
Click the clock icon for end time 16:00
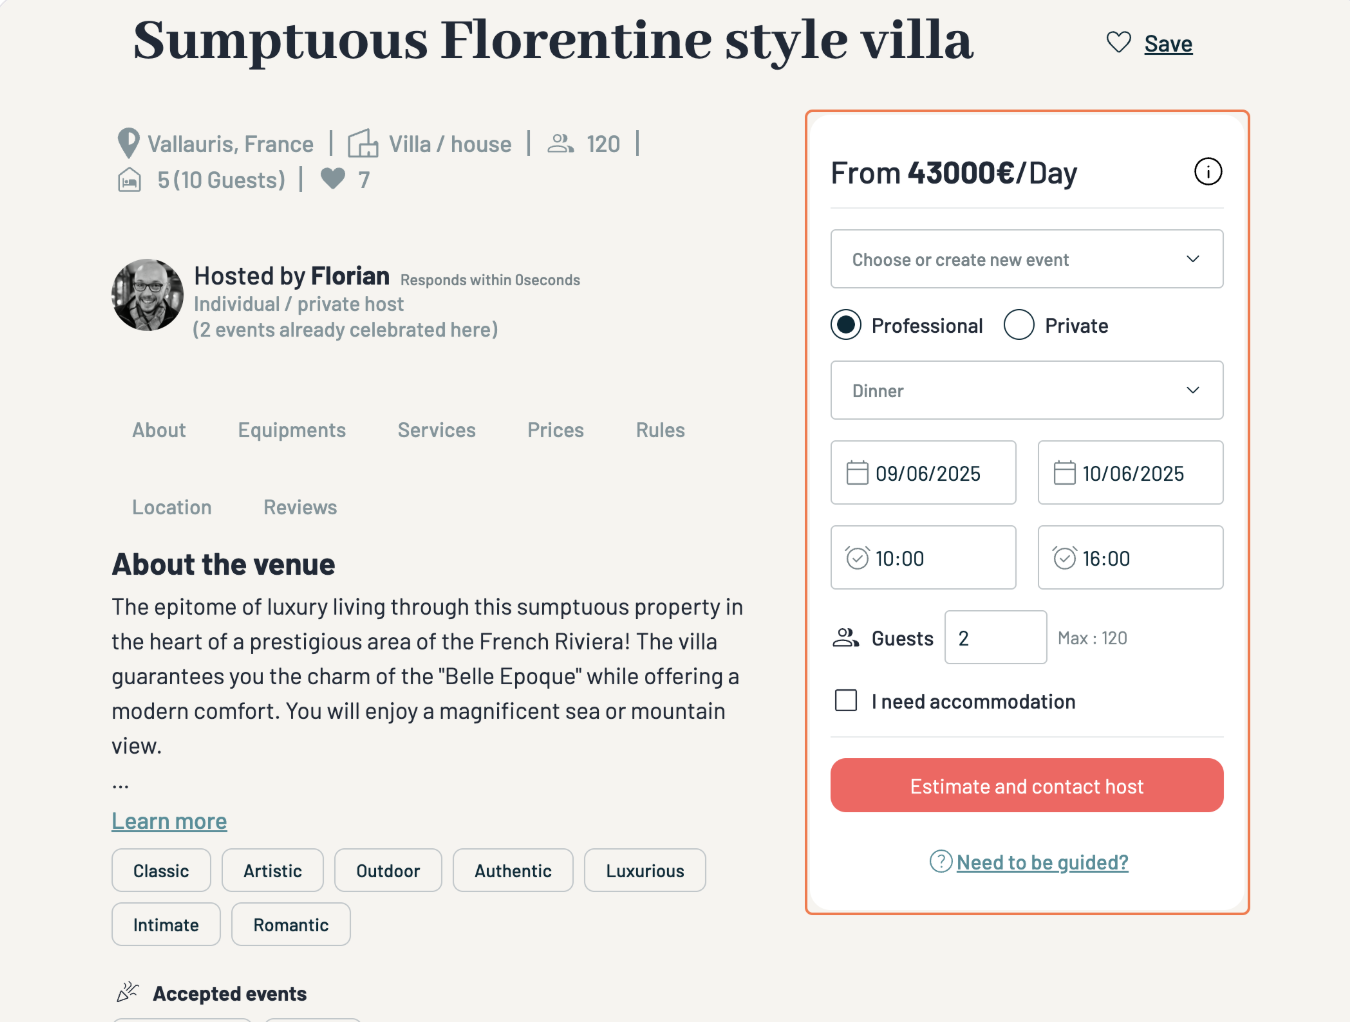tap(1065, 558)
